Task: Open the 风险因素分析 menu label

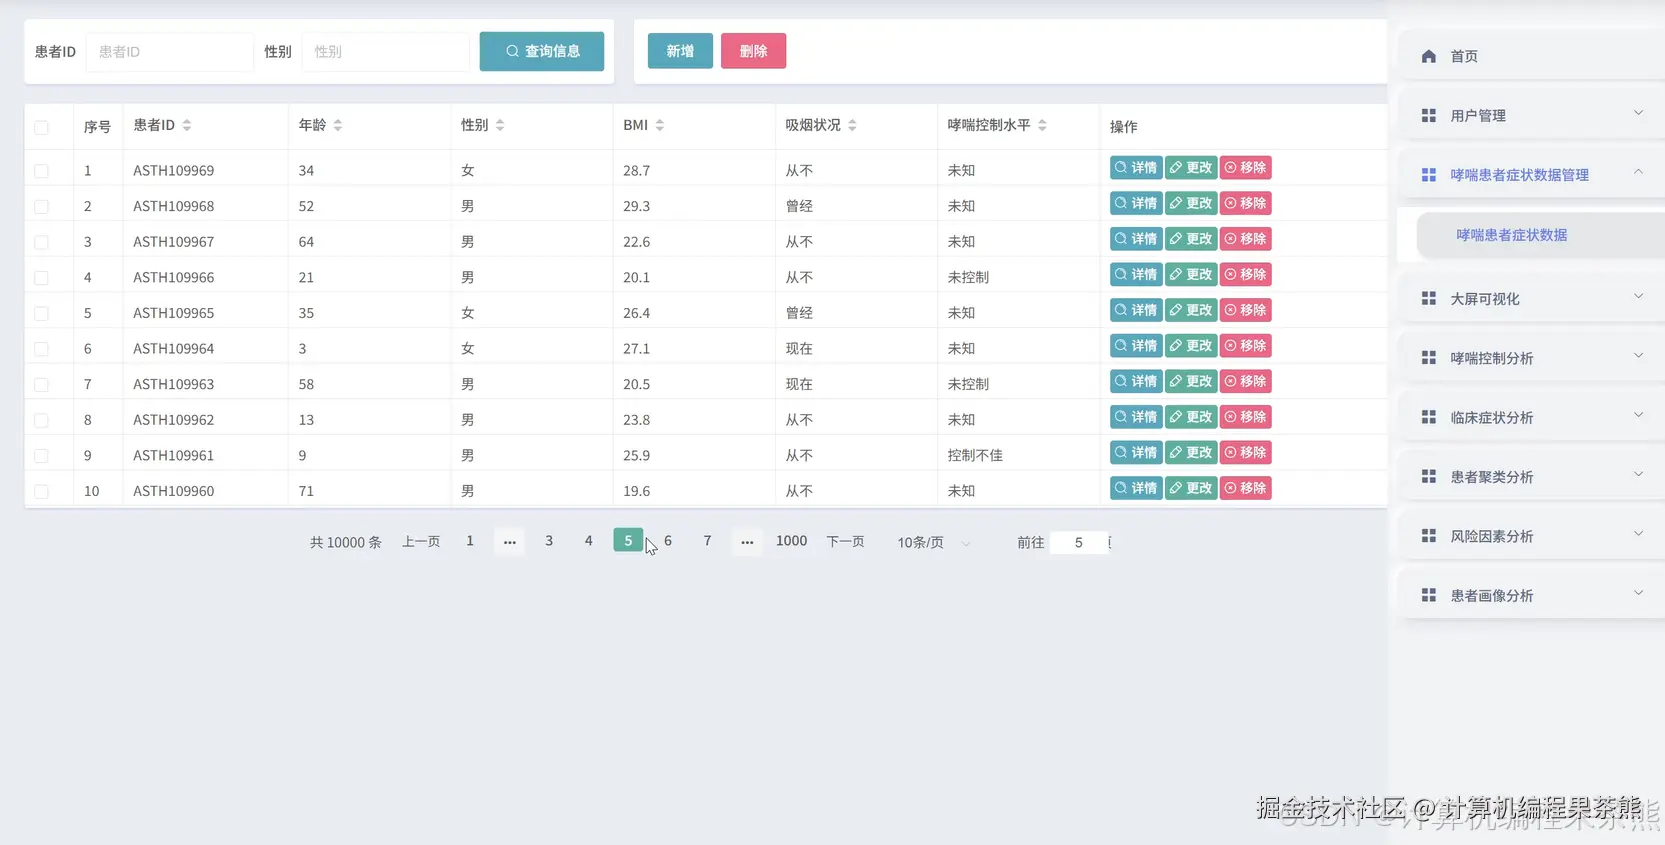Action: (1492, 536)
